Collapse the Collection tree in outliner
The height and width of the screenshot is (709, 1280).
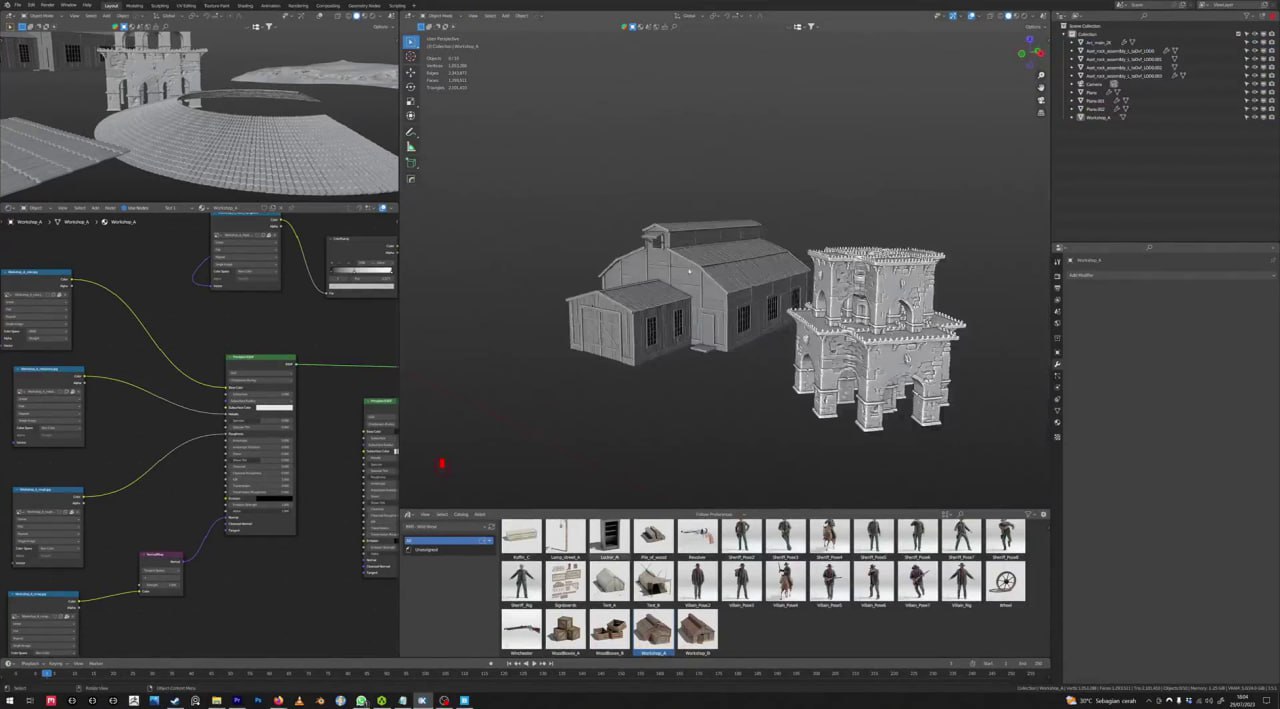click(1063, 34)
